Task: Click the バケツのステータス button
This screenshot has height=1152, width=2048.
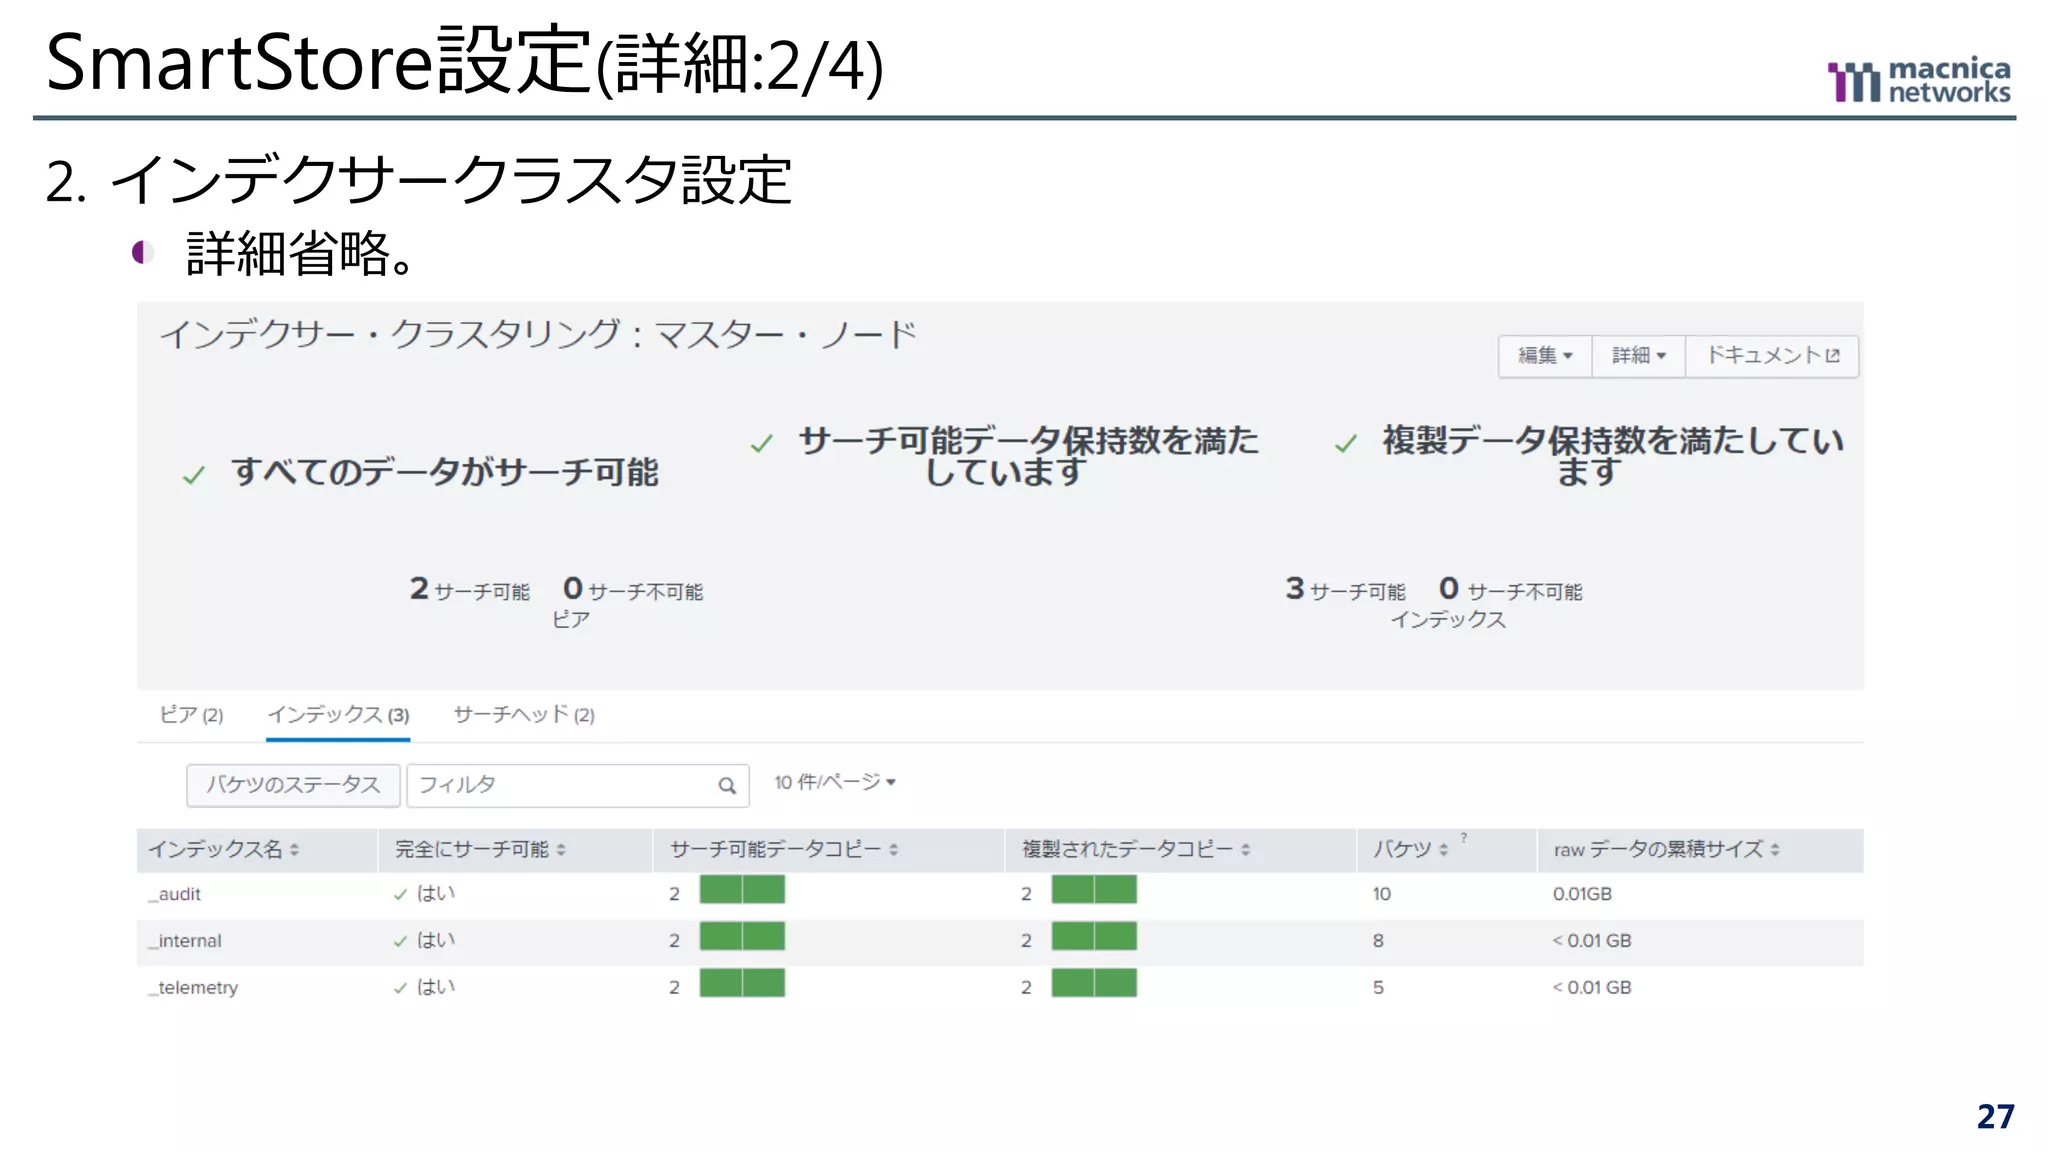Action: (x=293, y=785)
